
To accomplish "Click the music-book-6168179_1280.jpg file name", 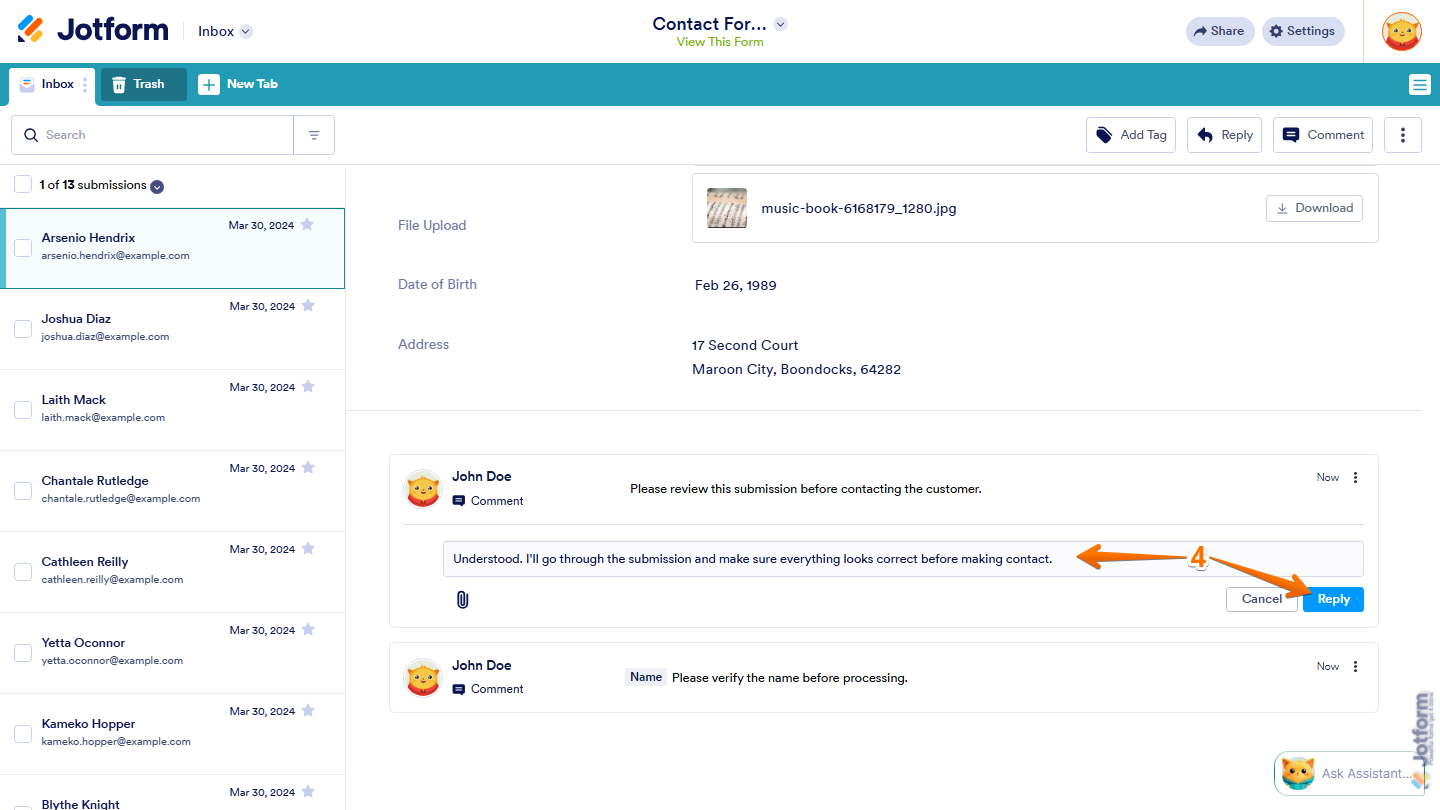I will [859, 209].
